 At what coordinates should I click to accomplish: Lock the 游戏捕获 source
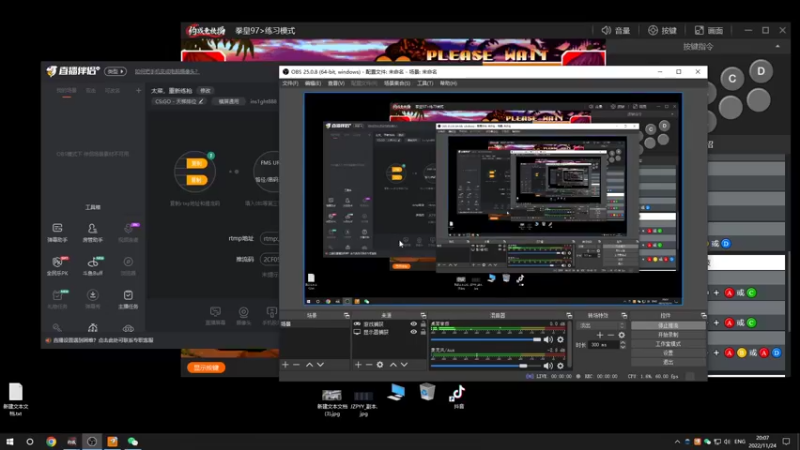(x=423, y=324)
